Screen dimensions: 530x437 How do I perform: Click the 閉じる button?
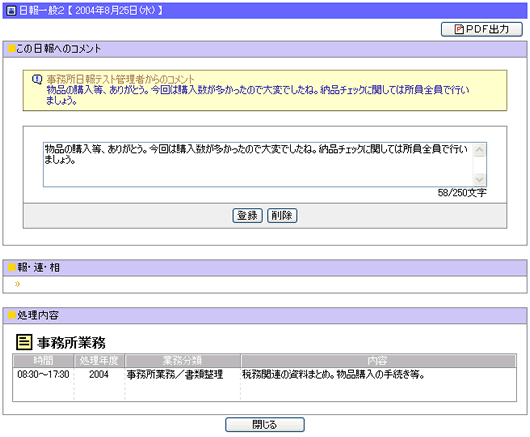point(265,424)
